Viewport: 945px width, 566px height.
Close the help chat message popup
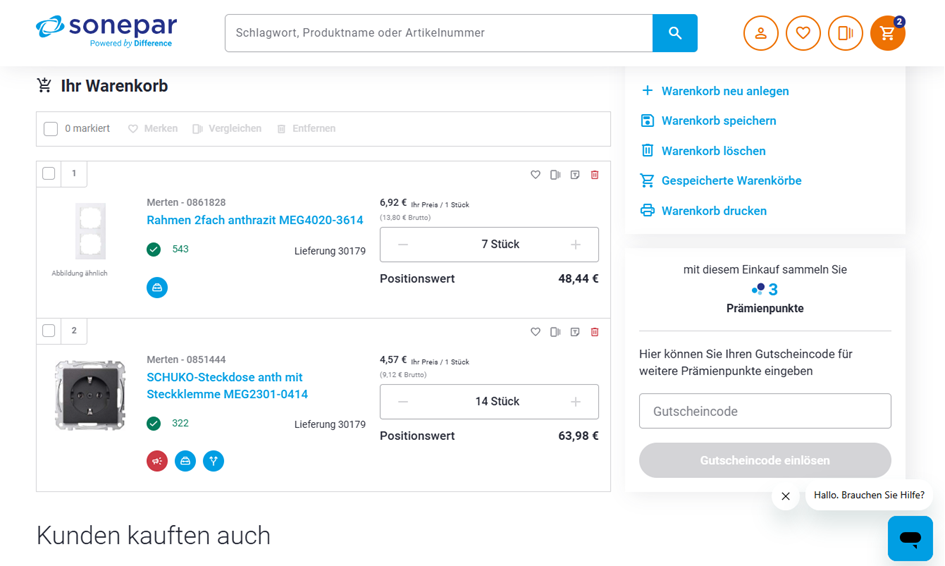pos(786,496)
